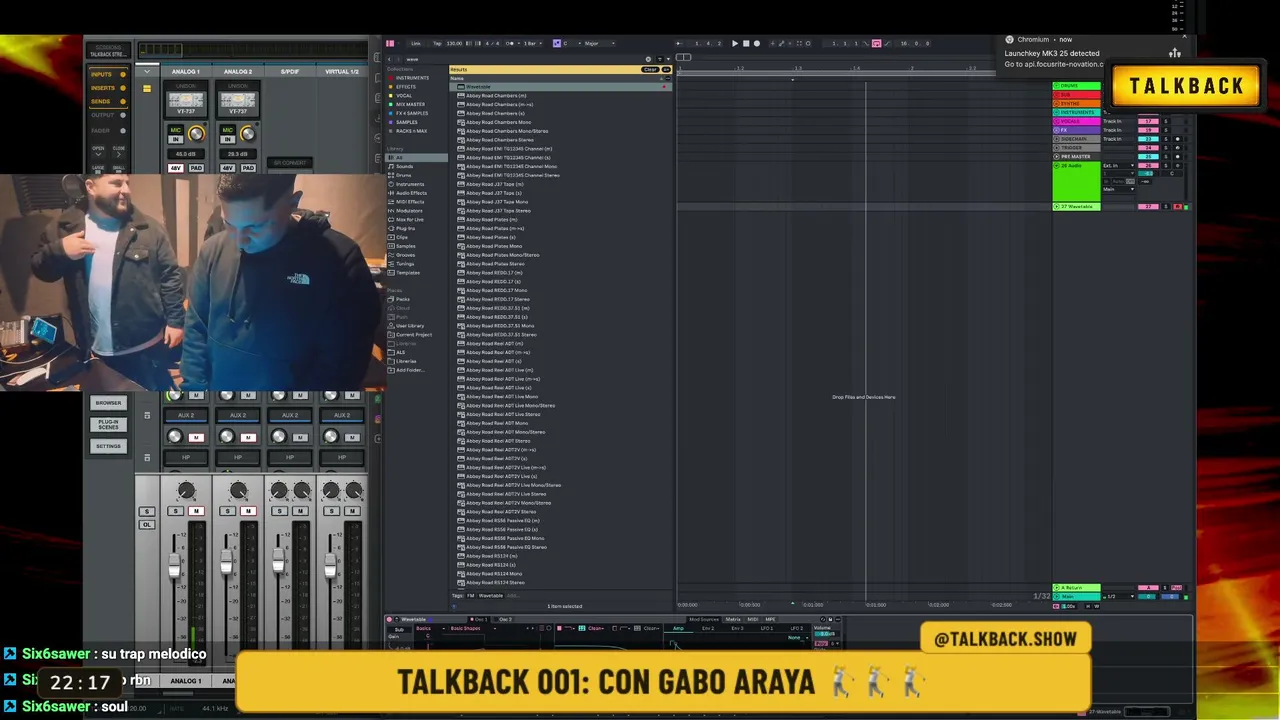
Task: Click the Audio Effects icon in Library
Action: (391, 193)
